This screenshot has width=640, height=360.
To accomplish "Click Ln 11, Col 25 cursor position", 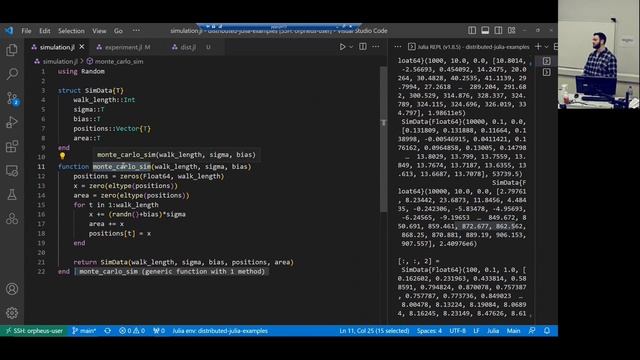I will click(x=374, y=331).
